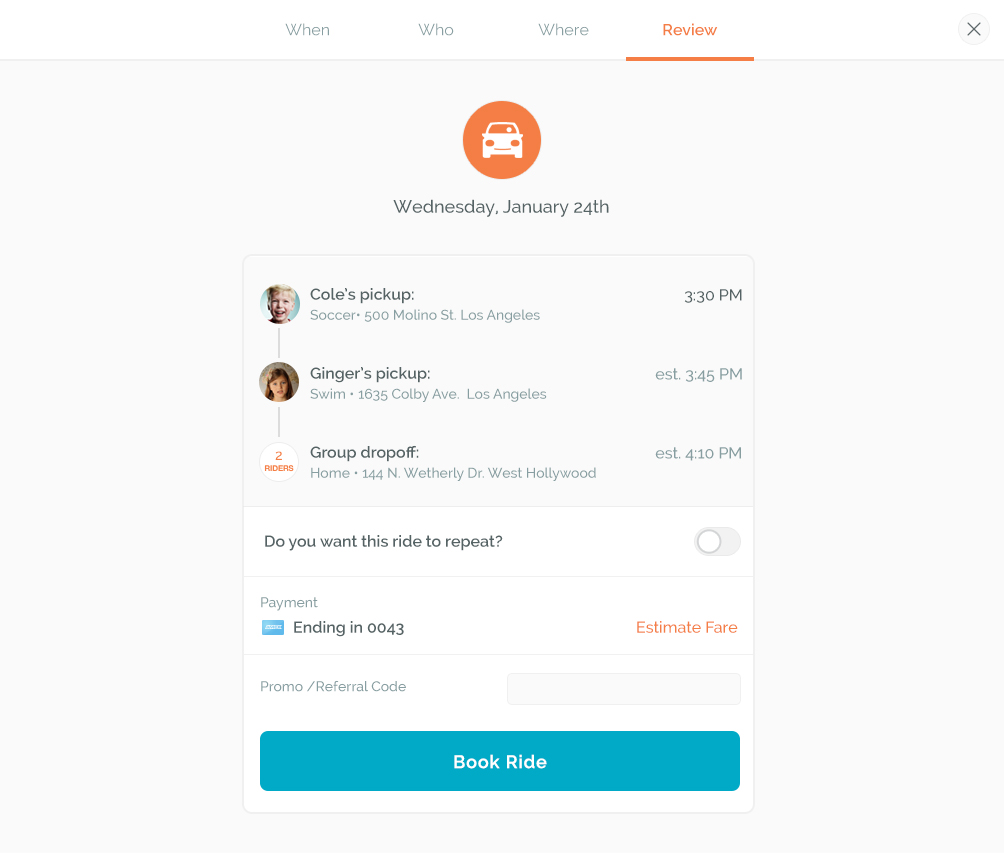Viewport: 1004px width, 853px height.
Task: Switch to the When tab
Action: [x=307, y=30]
